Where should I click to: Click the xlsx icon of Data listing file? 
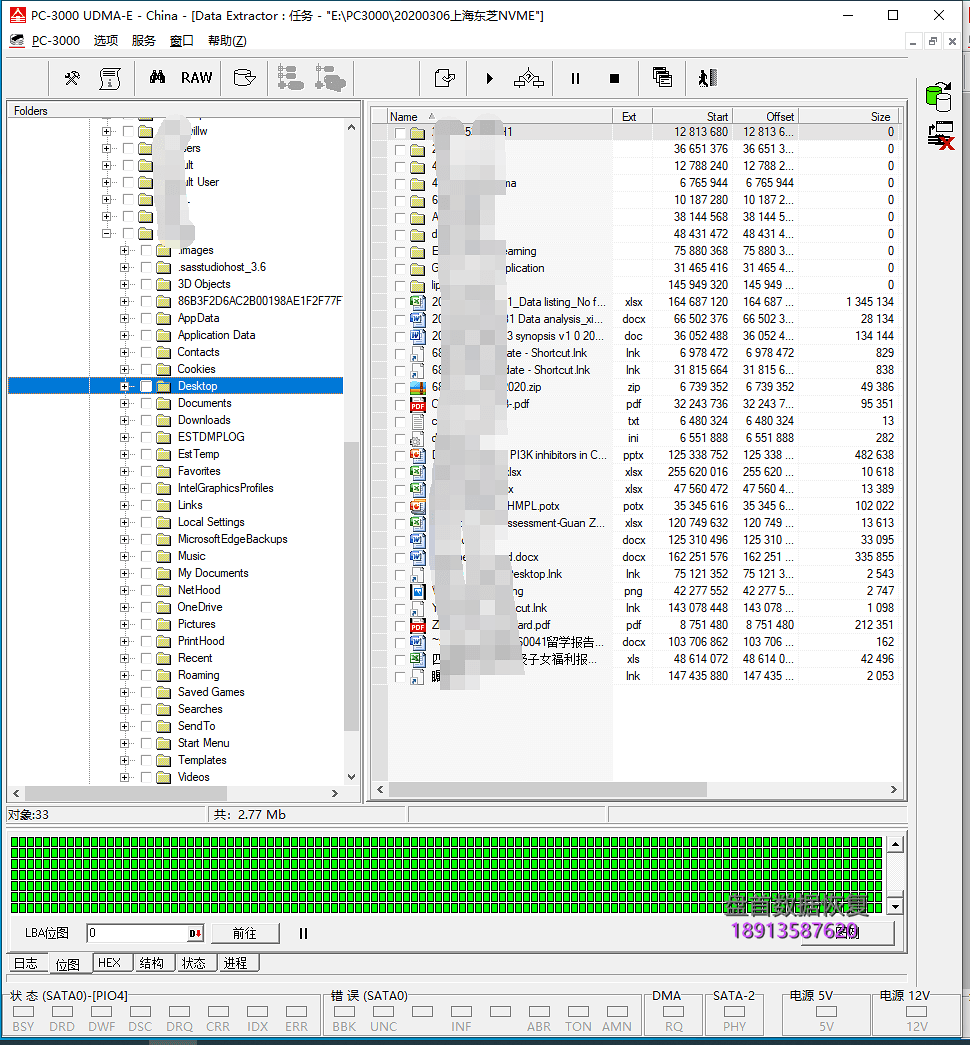pyautogui.click(x=418, y=303)
